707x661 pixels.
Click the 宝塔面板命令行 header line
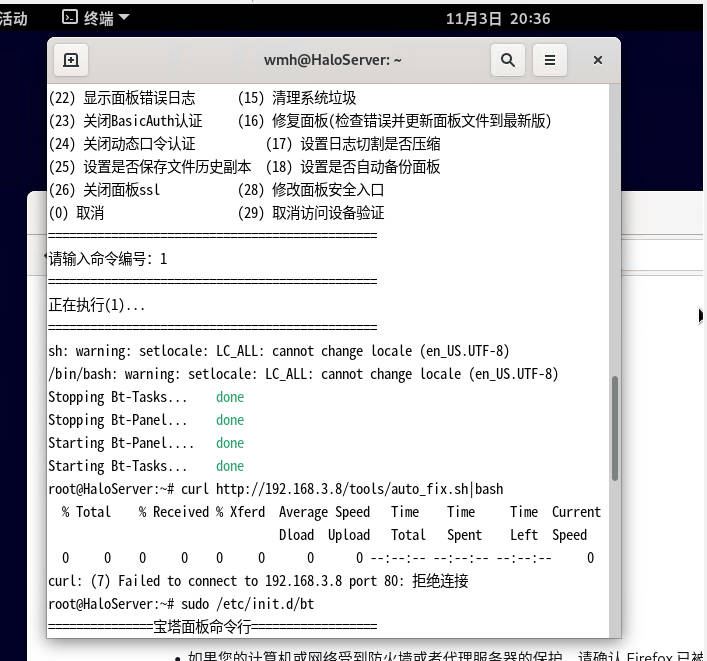coord(213,627)
